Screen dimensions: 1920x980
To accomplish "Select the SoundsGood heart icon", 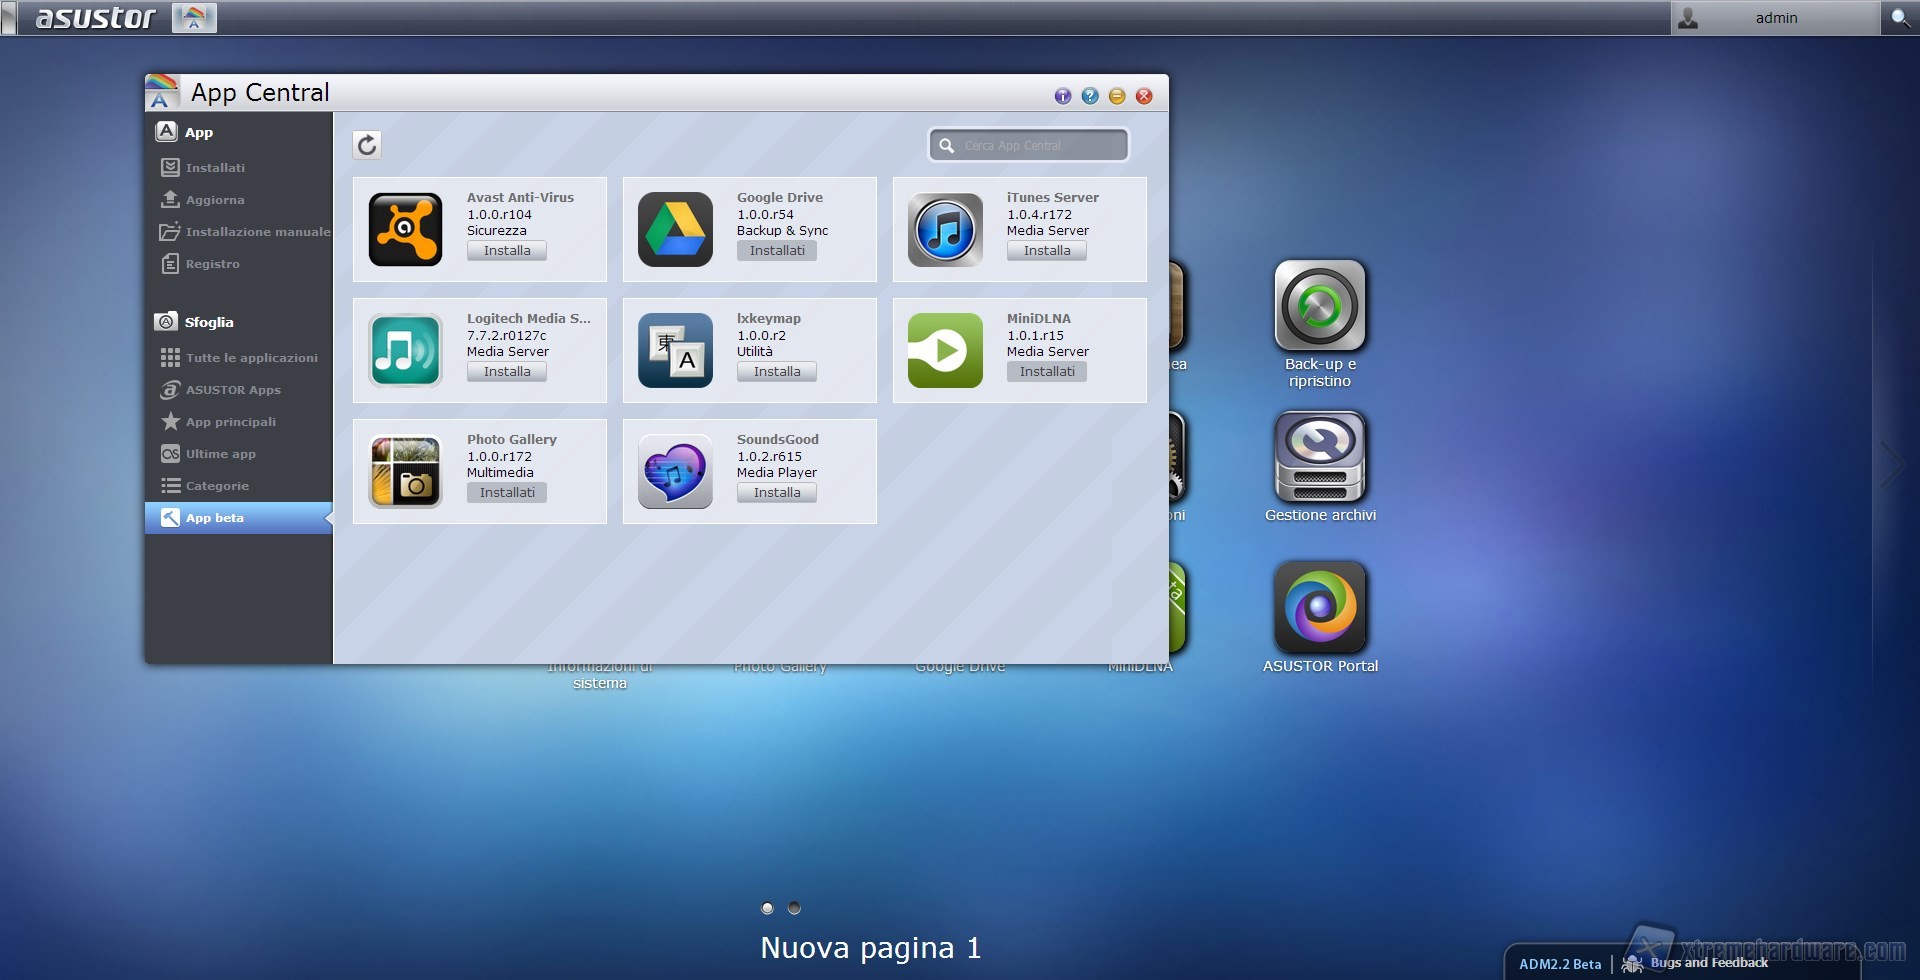I will coord(675,472).
